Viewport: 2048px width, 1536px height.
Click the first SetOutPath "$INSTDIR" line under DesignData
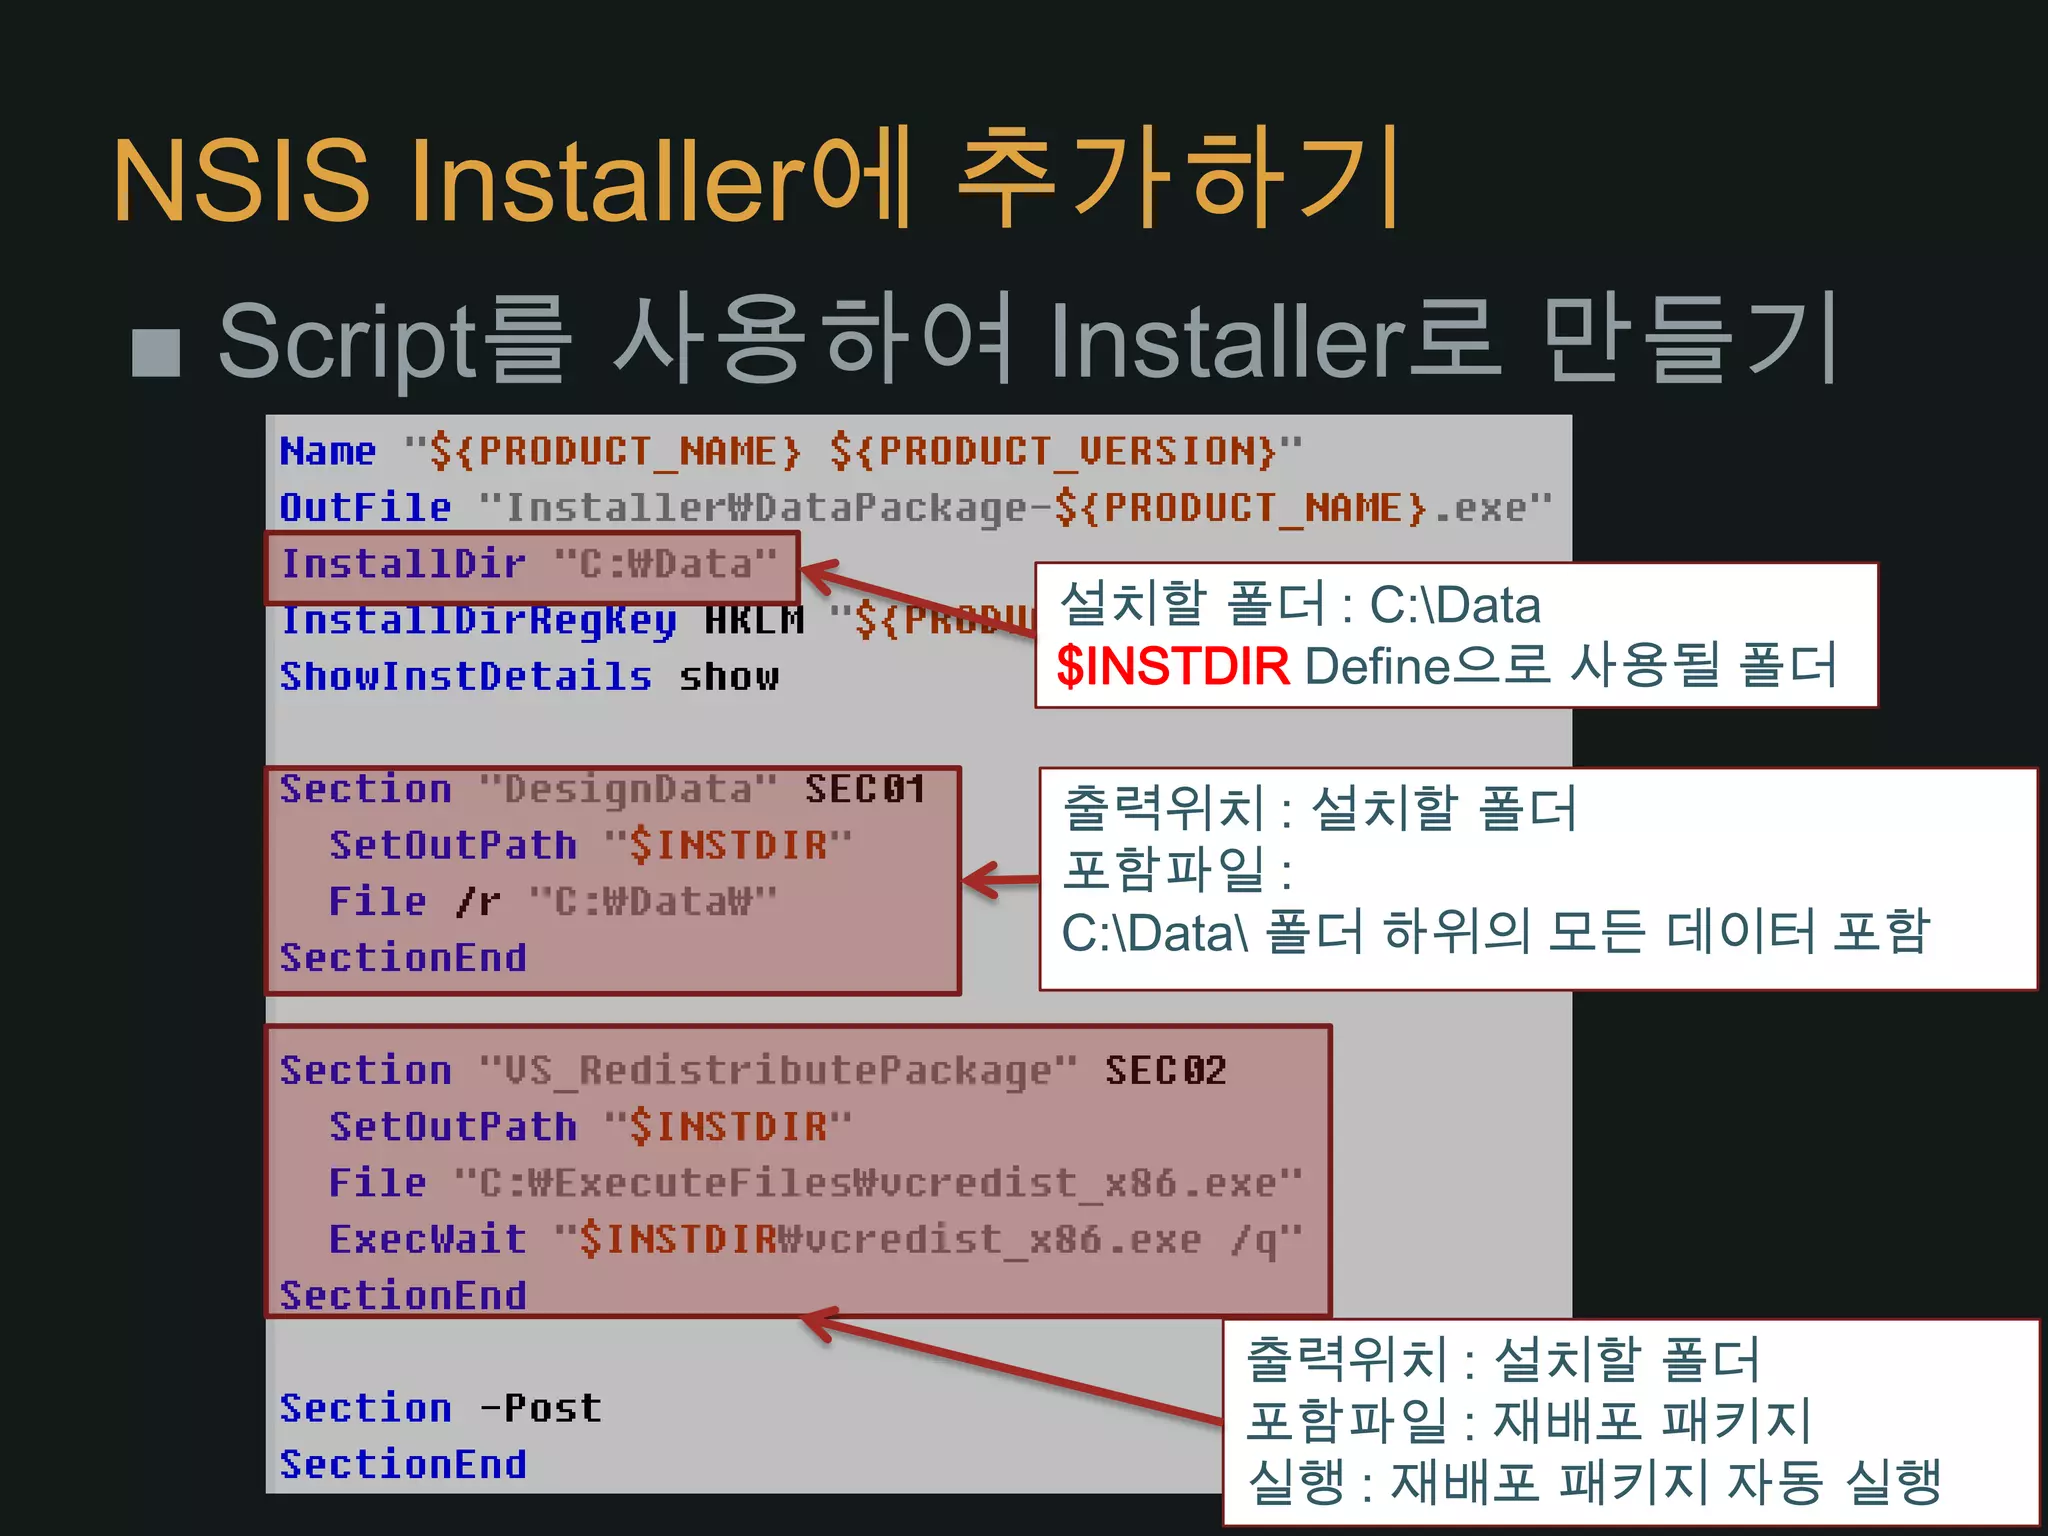point(590,845)
